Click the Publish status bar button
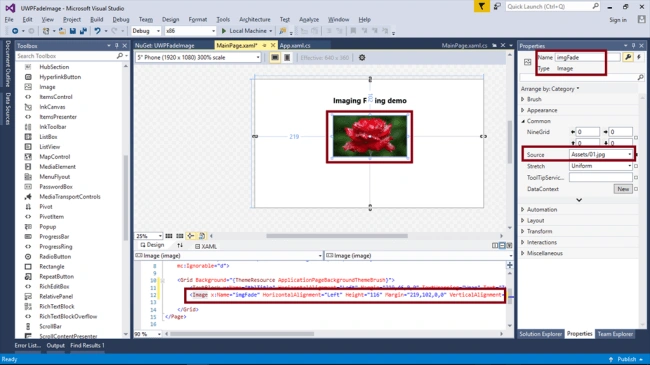 pyautogui.click(x=626, y=359)
